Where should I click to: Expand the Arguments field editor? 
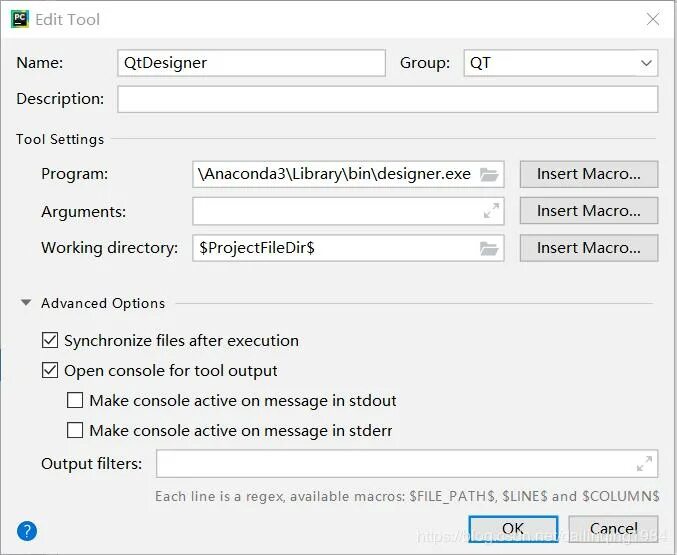[491, 211]
